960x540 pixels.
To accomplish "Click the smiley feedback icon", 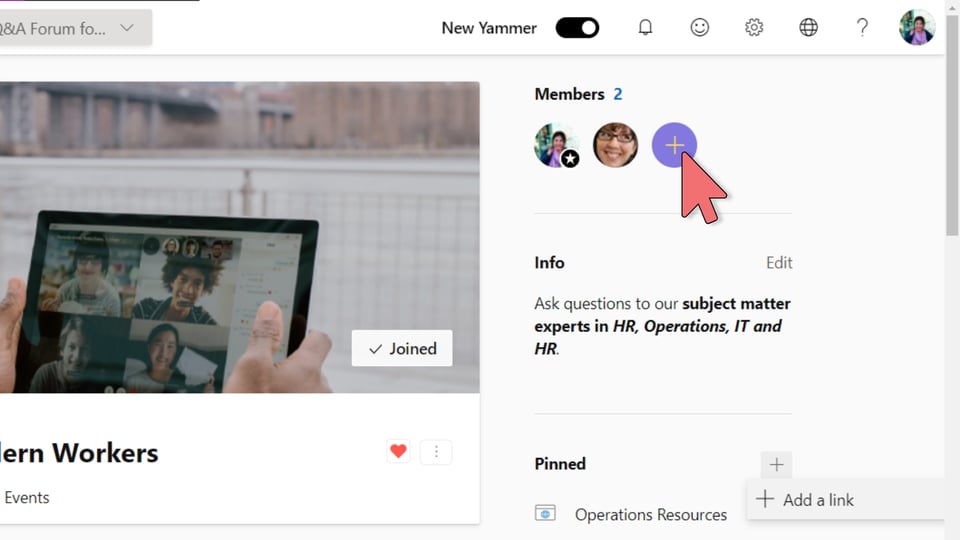I will [699, 28].
